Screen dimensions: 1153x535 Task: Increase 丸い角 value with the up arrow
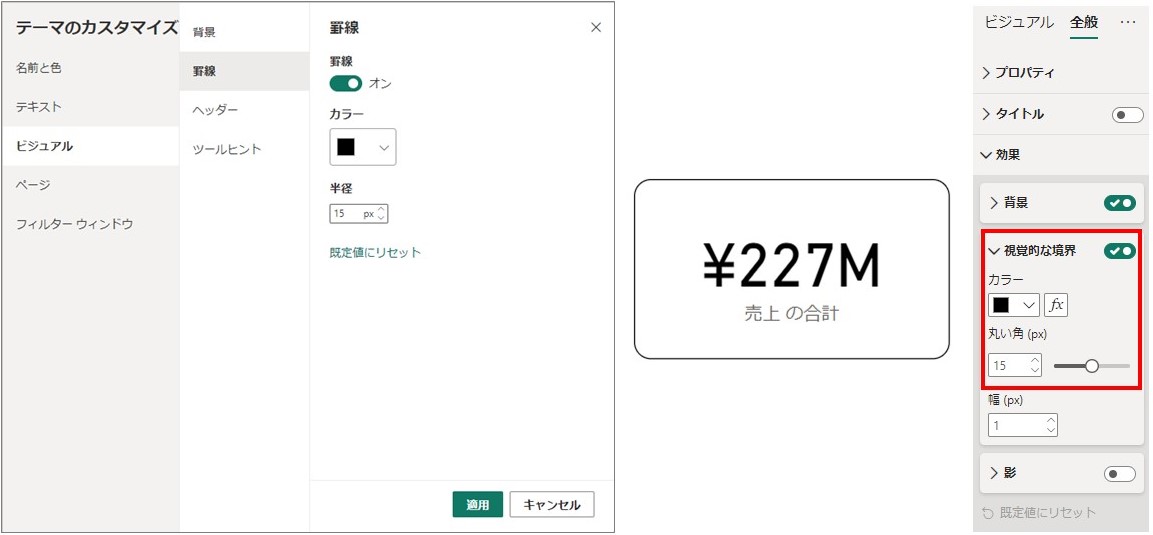pos(1035,360)
